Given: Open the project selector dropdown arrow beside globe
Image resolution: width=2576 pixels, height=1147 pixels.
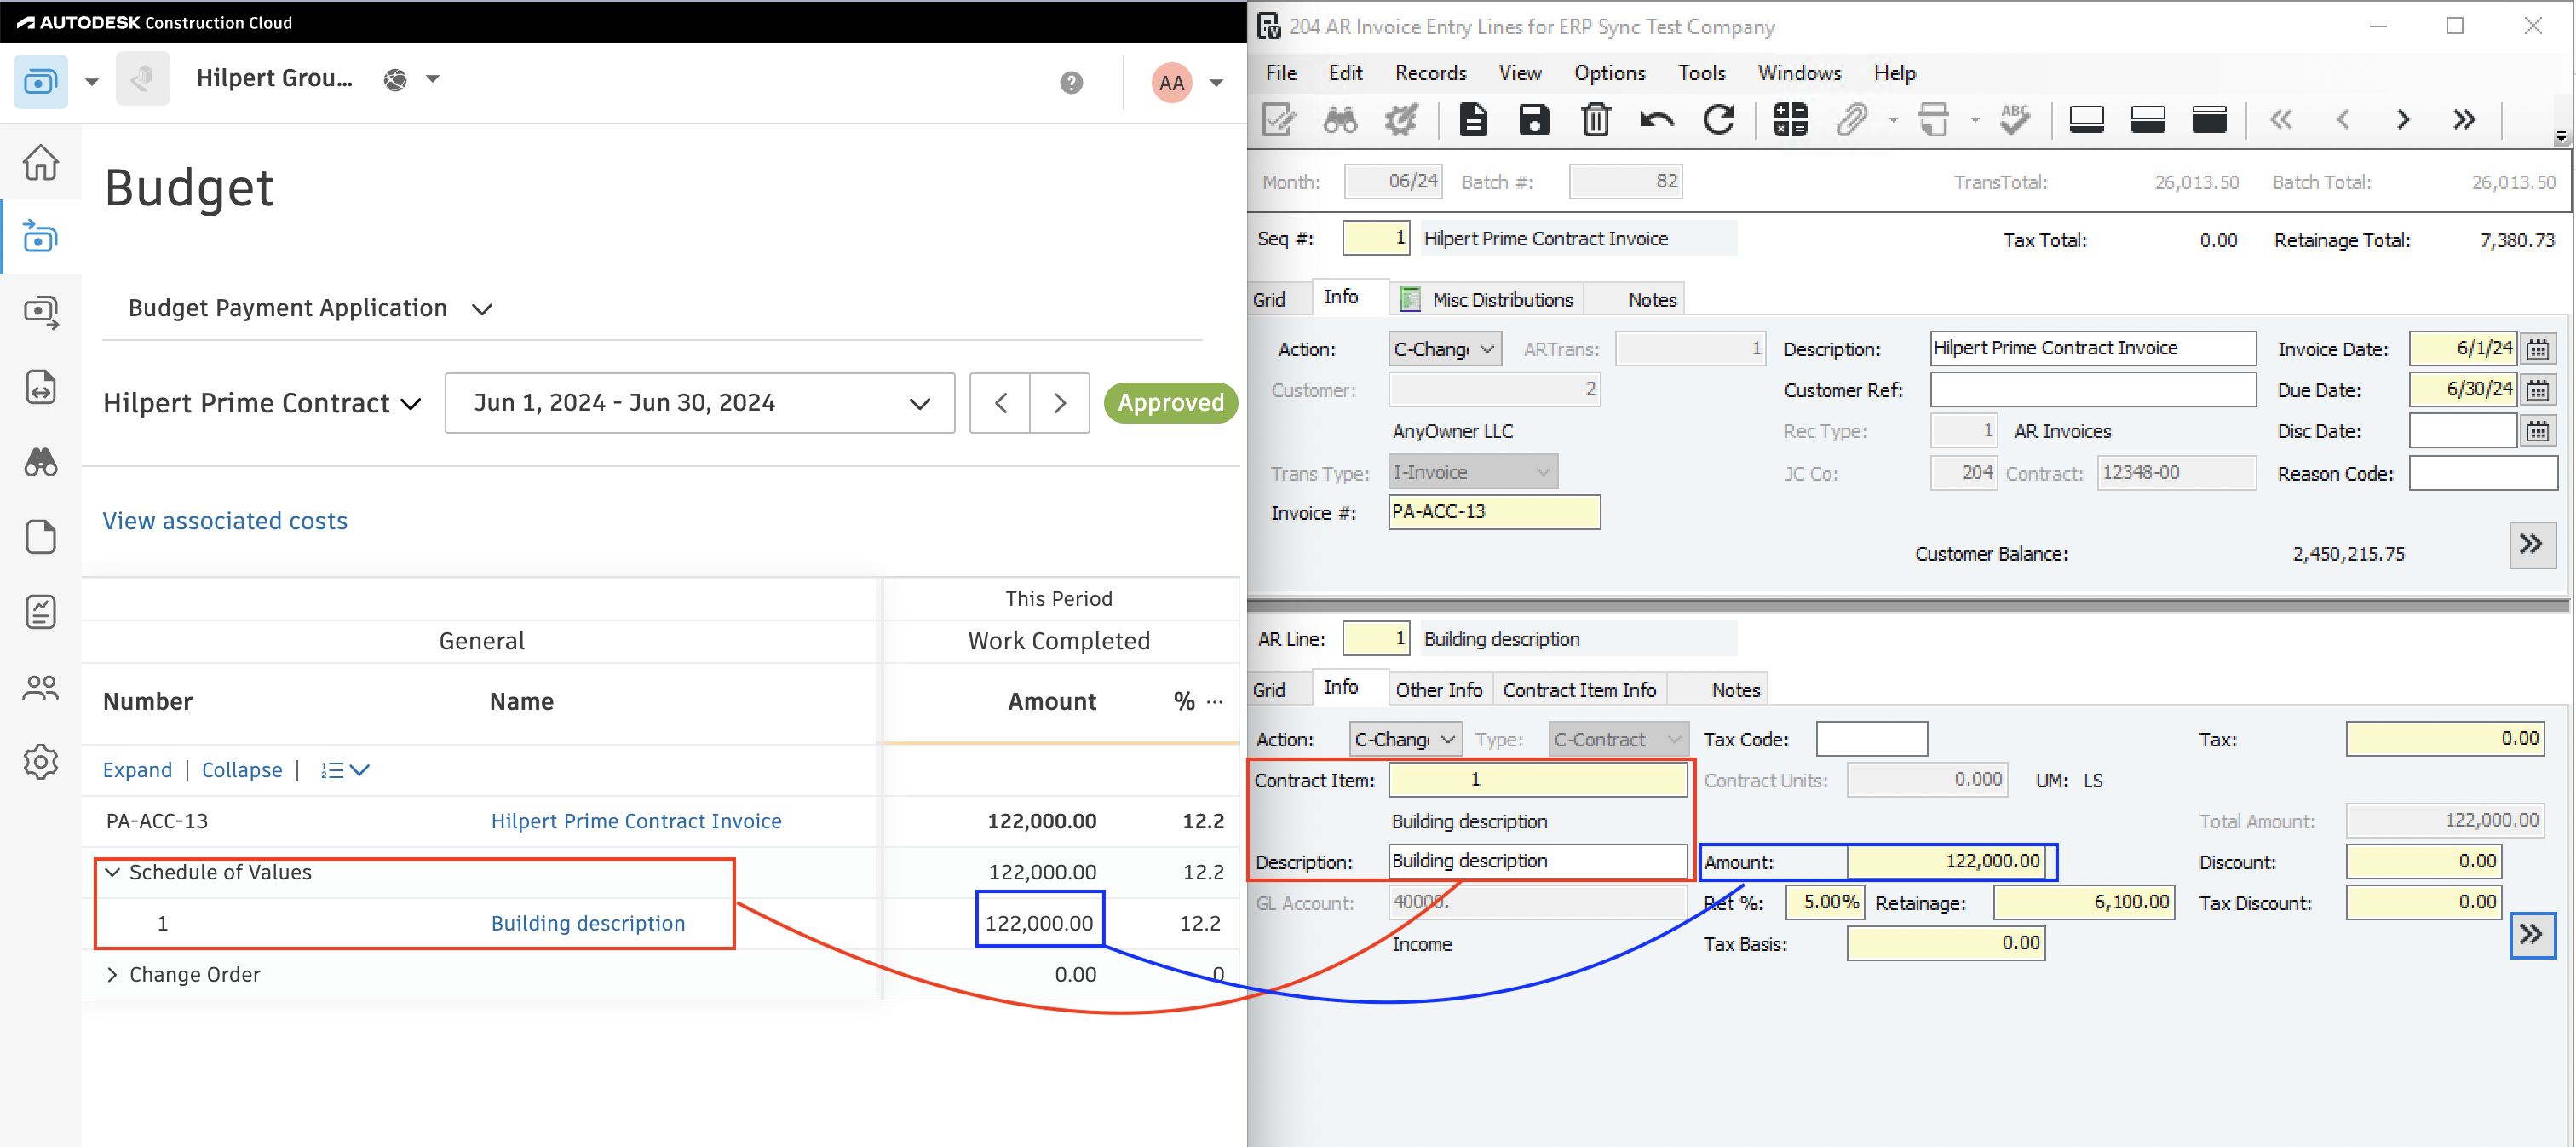Looking at the screenshot, I should click(433, 79).
